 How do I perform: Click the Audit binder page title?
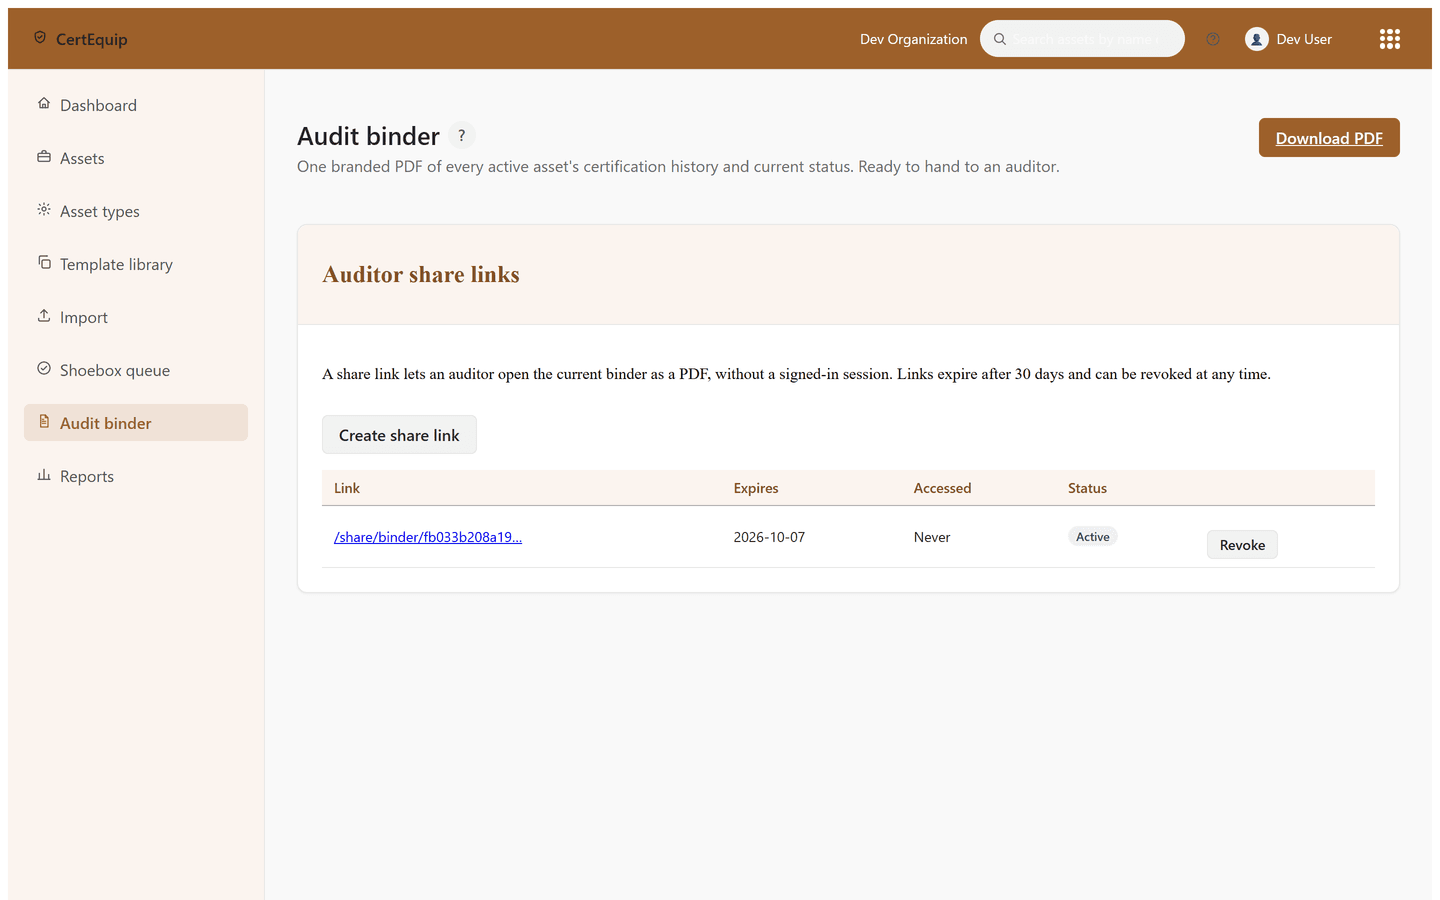[369, 136]
